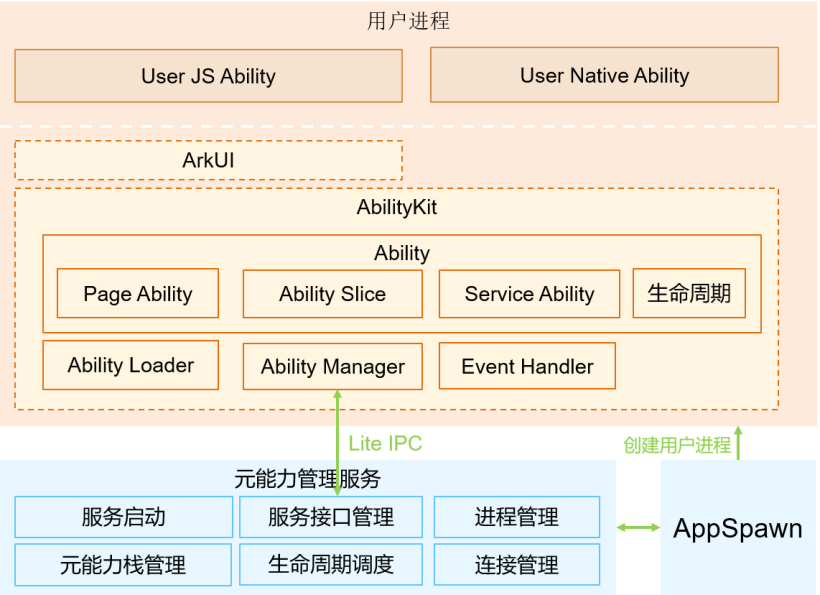Click the green Lite IPC label
This screenshot has height=595, width=820.
point(385,444)
